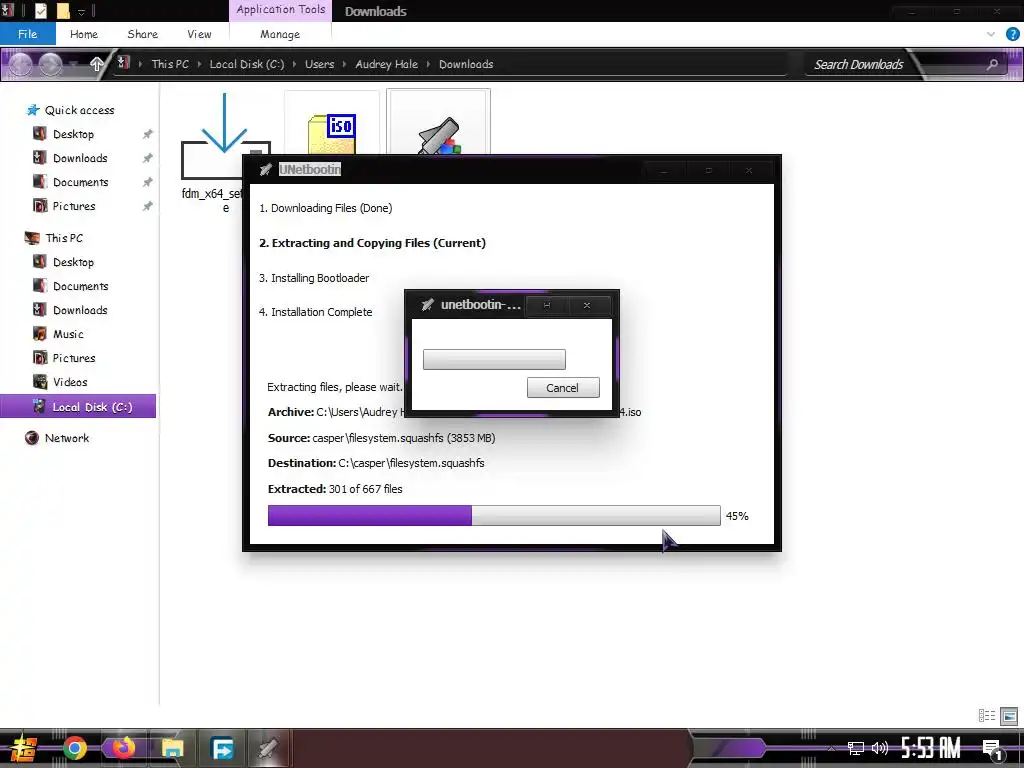
Task: Open the network status tray icon
Action: (x=855, y=748)
